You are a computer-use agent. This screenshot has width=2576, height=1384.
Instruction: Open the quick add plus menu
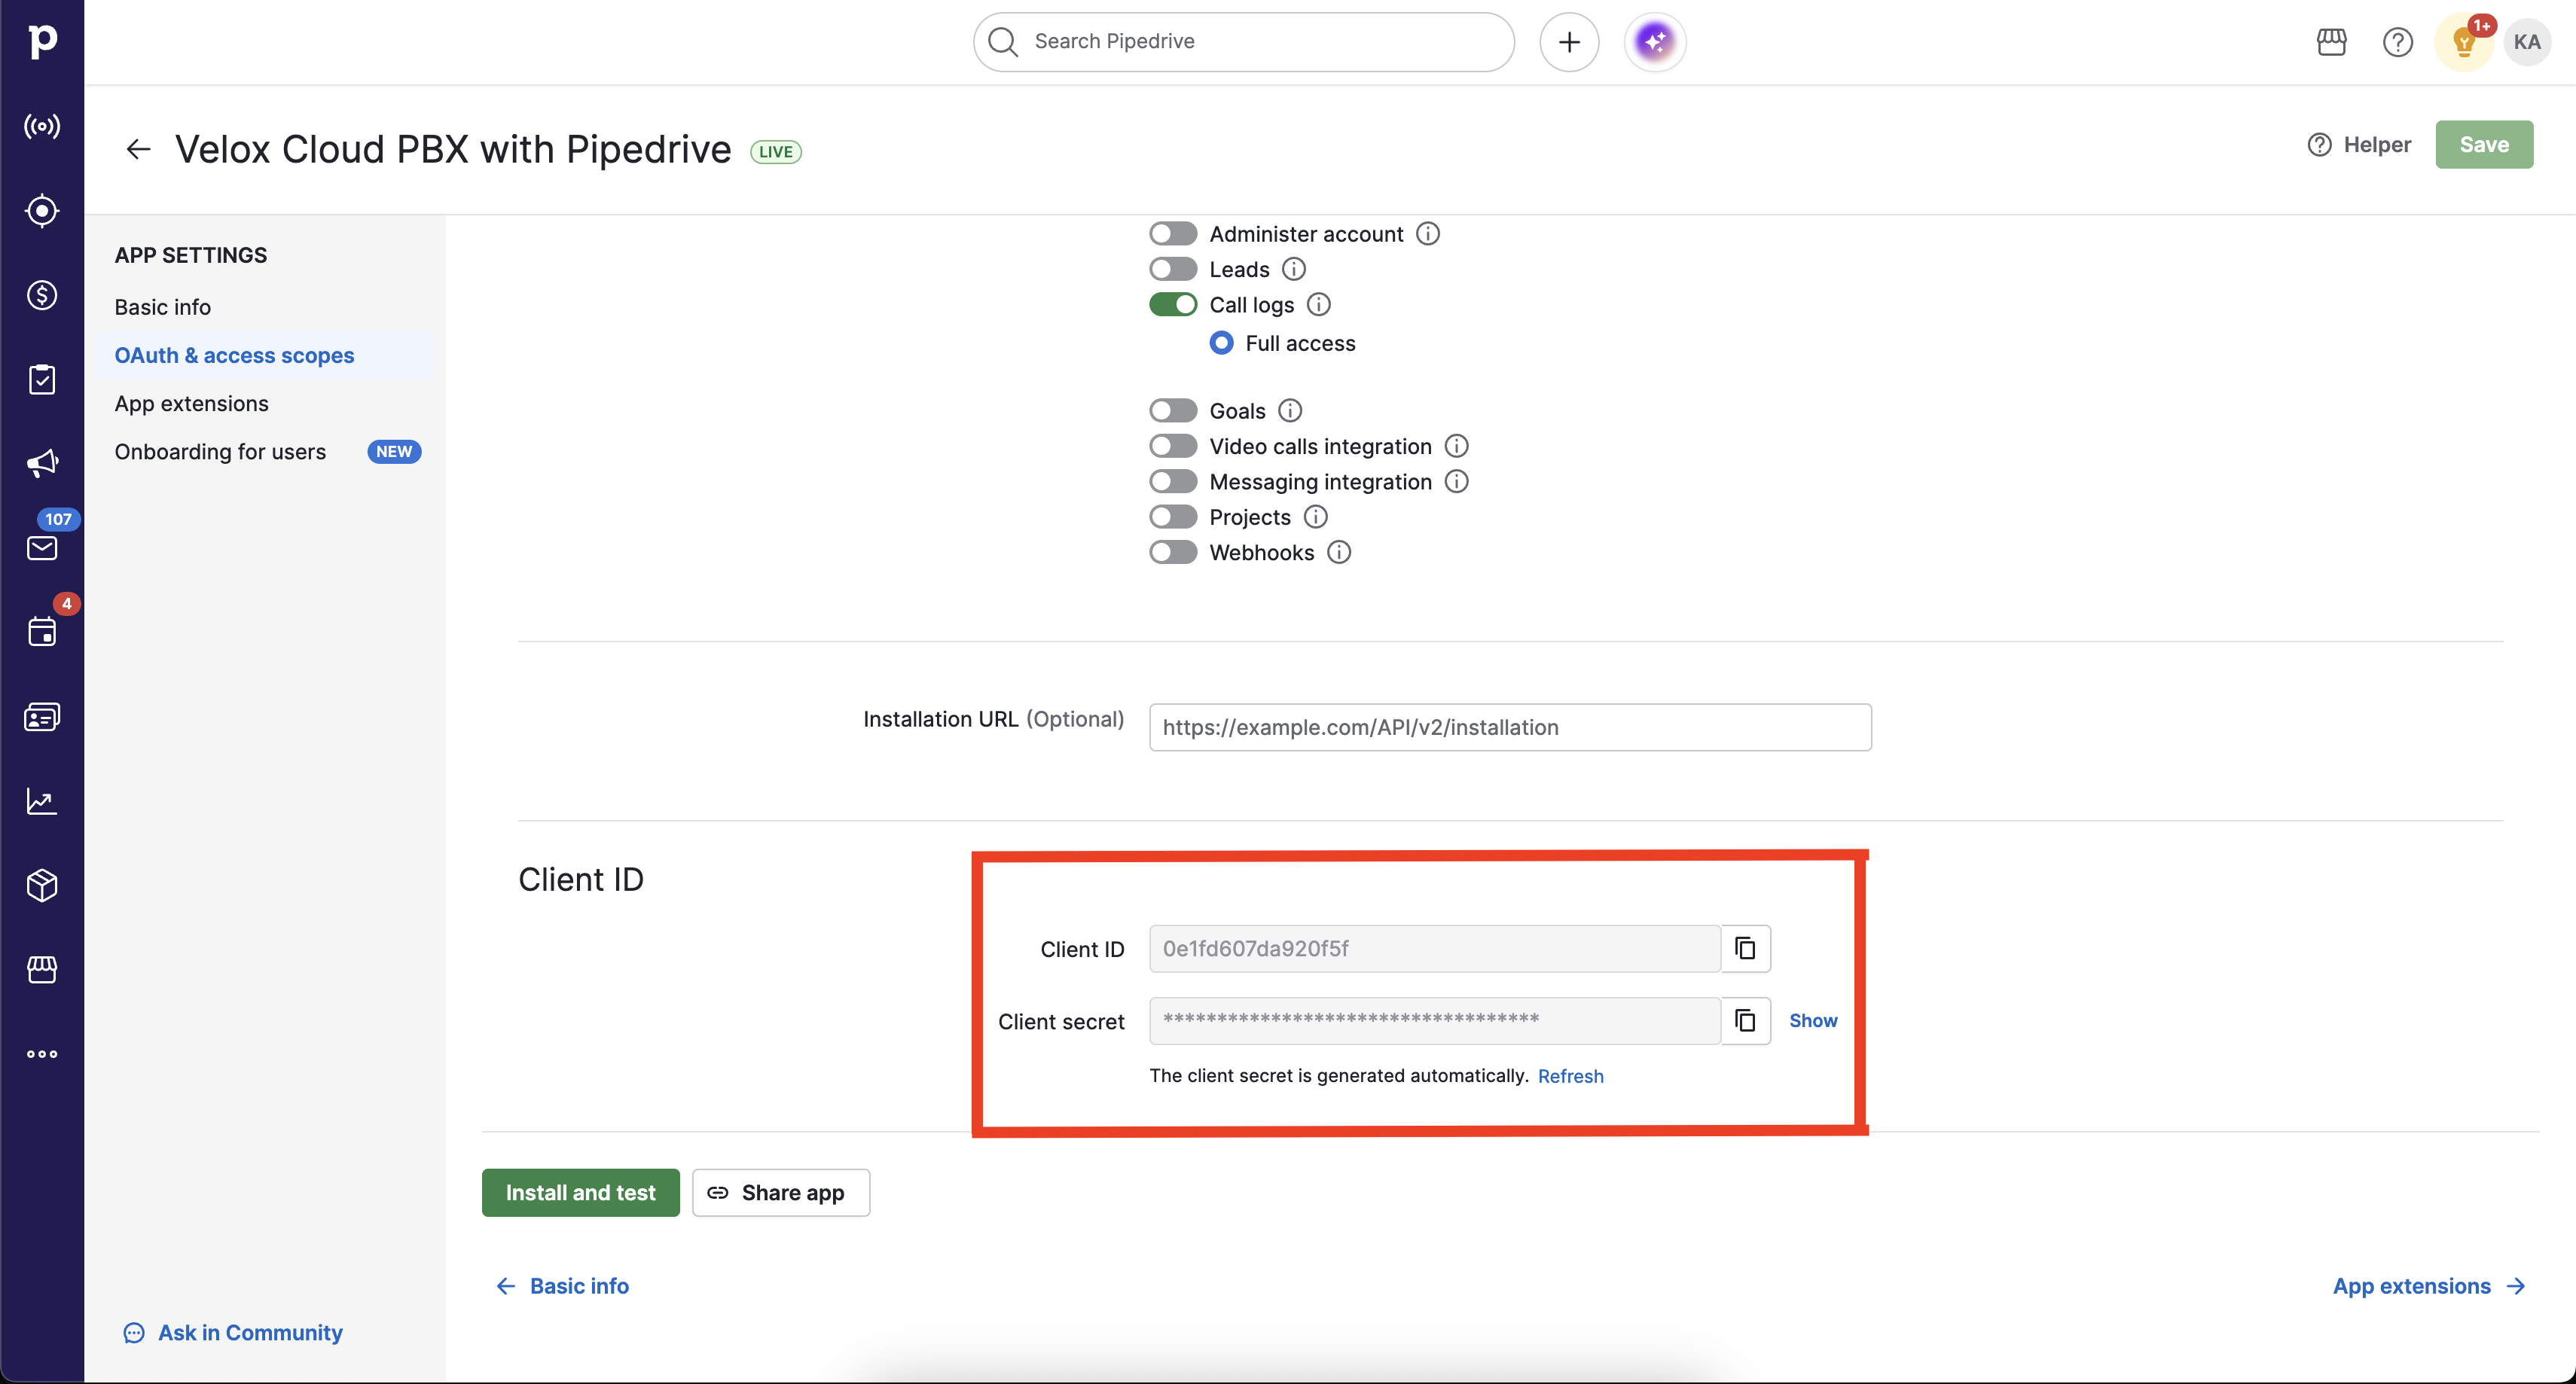pos(1569,42)
